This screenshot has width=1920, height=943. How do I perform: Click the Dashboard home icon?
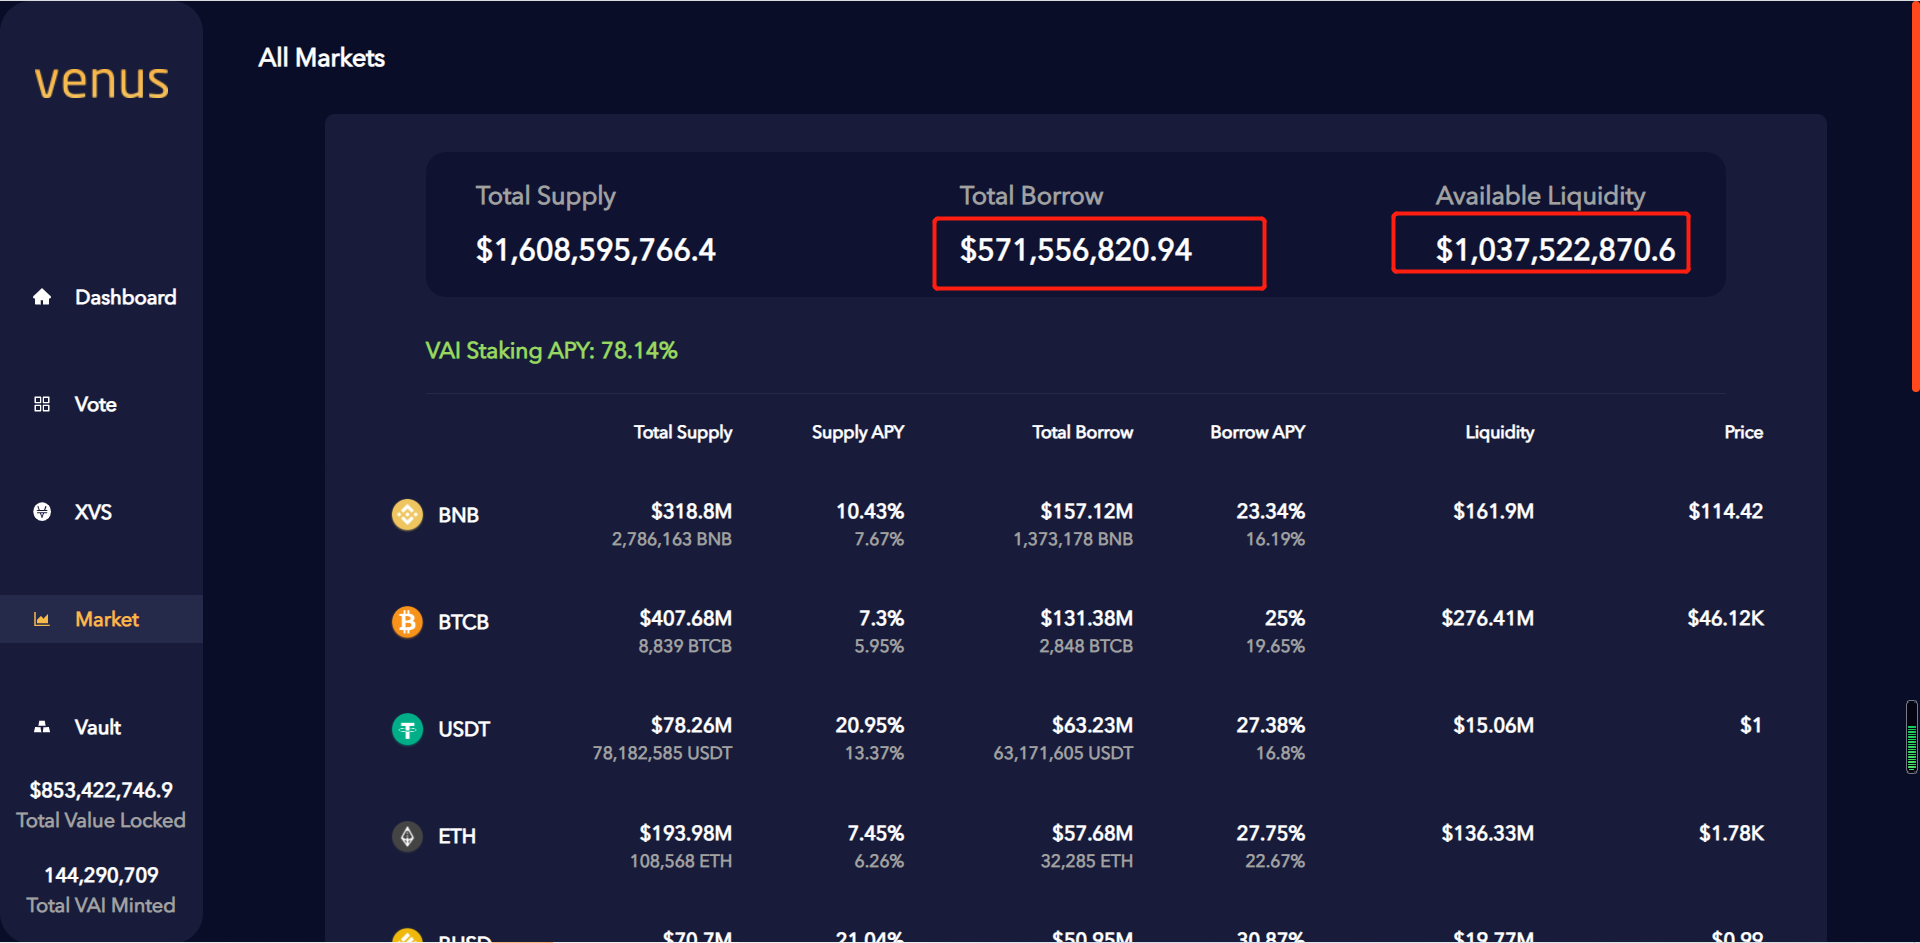42,297
